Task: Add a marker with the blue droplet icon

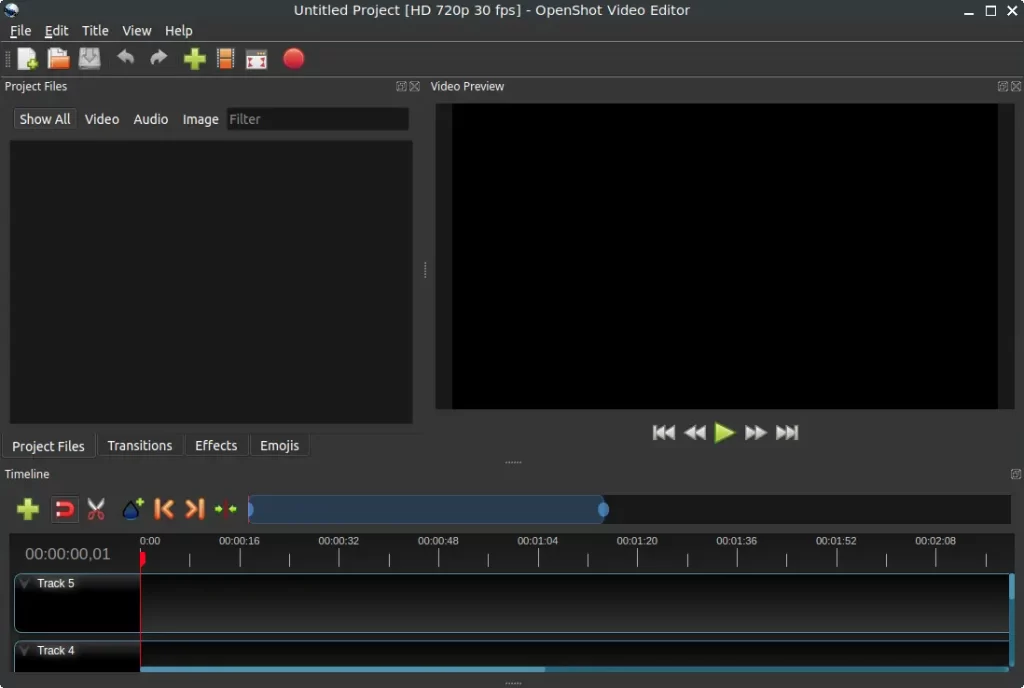Action: [x=131, y=509]
